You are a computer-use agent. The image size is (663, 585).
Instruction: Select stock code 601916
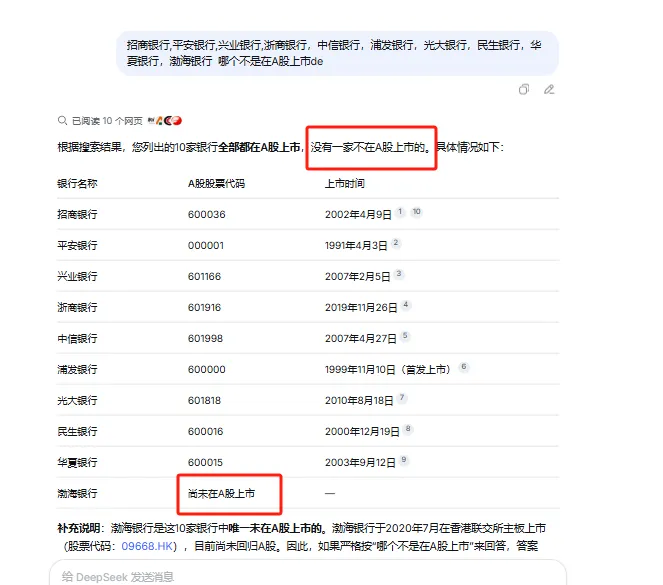pos(204,307)
